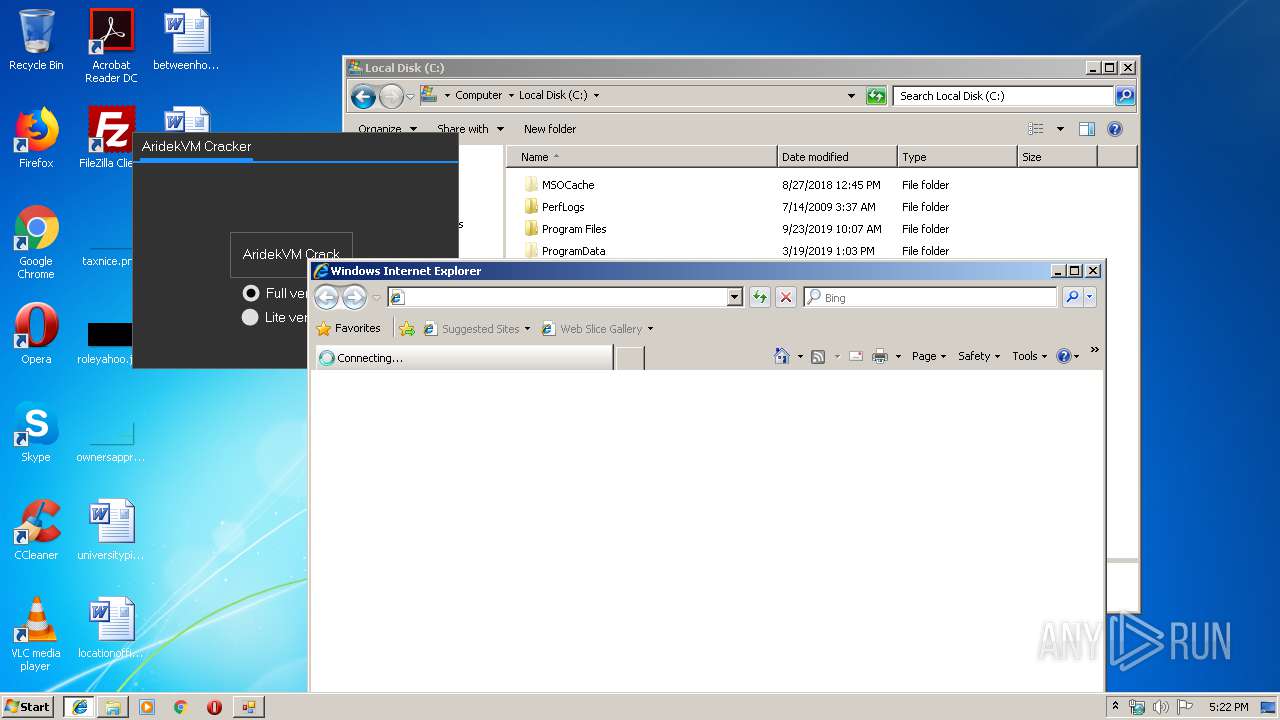Click the Computer breadcrumb in Explorer address bar
1280x720 pixels.
478,96
